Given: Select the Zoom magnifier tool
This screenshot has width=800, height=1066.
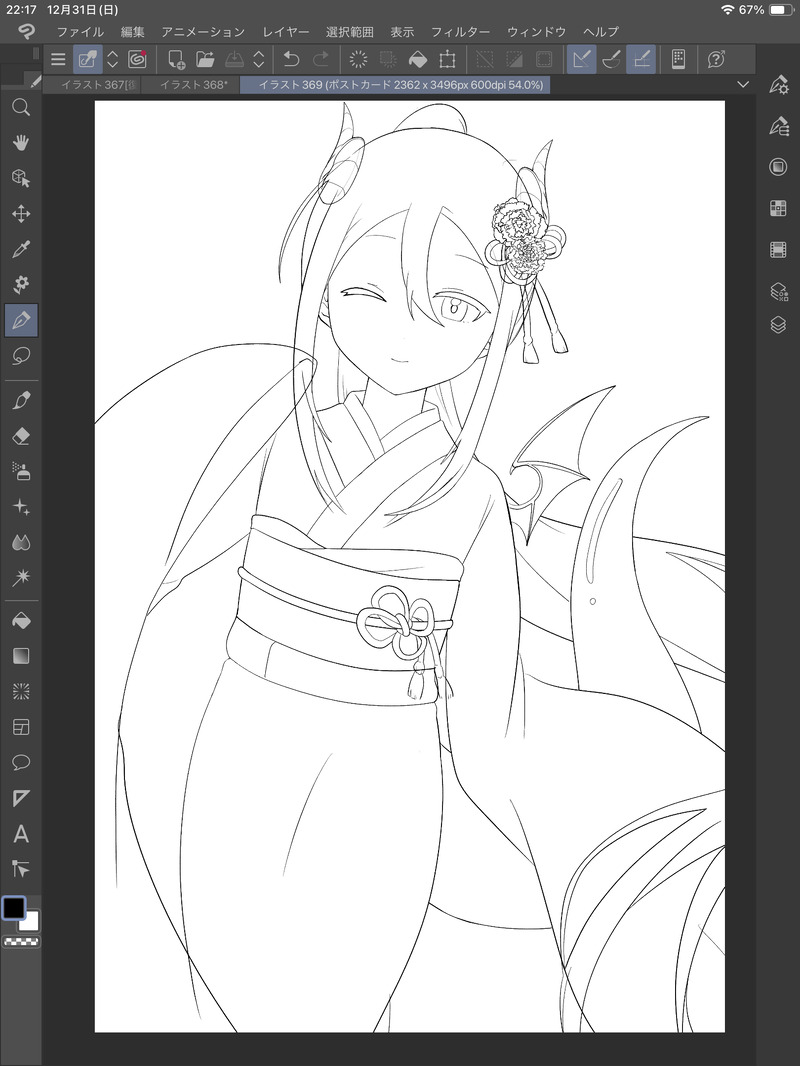Looking at the screenshot, I should [x=21, y=107].
